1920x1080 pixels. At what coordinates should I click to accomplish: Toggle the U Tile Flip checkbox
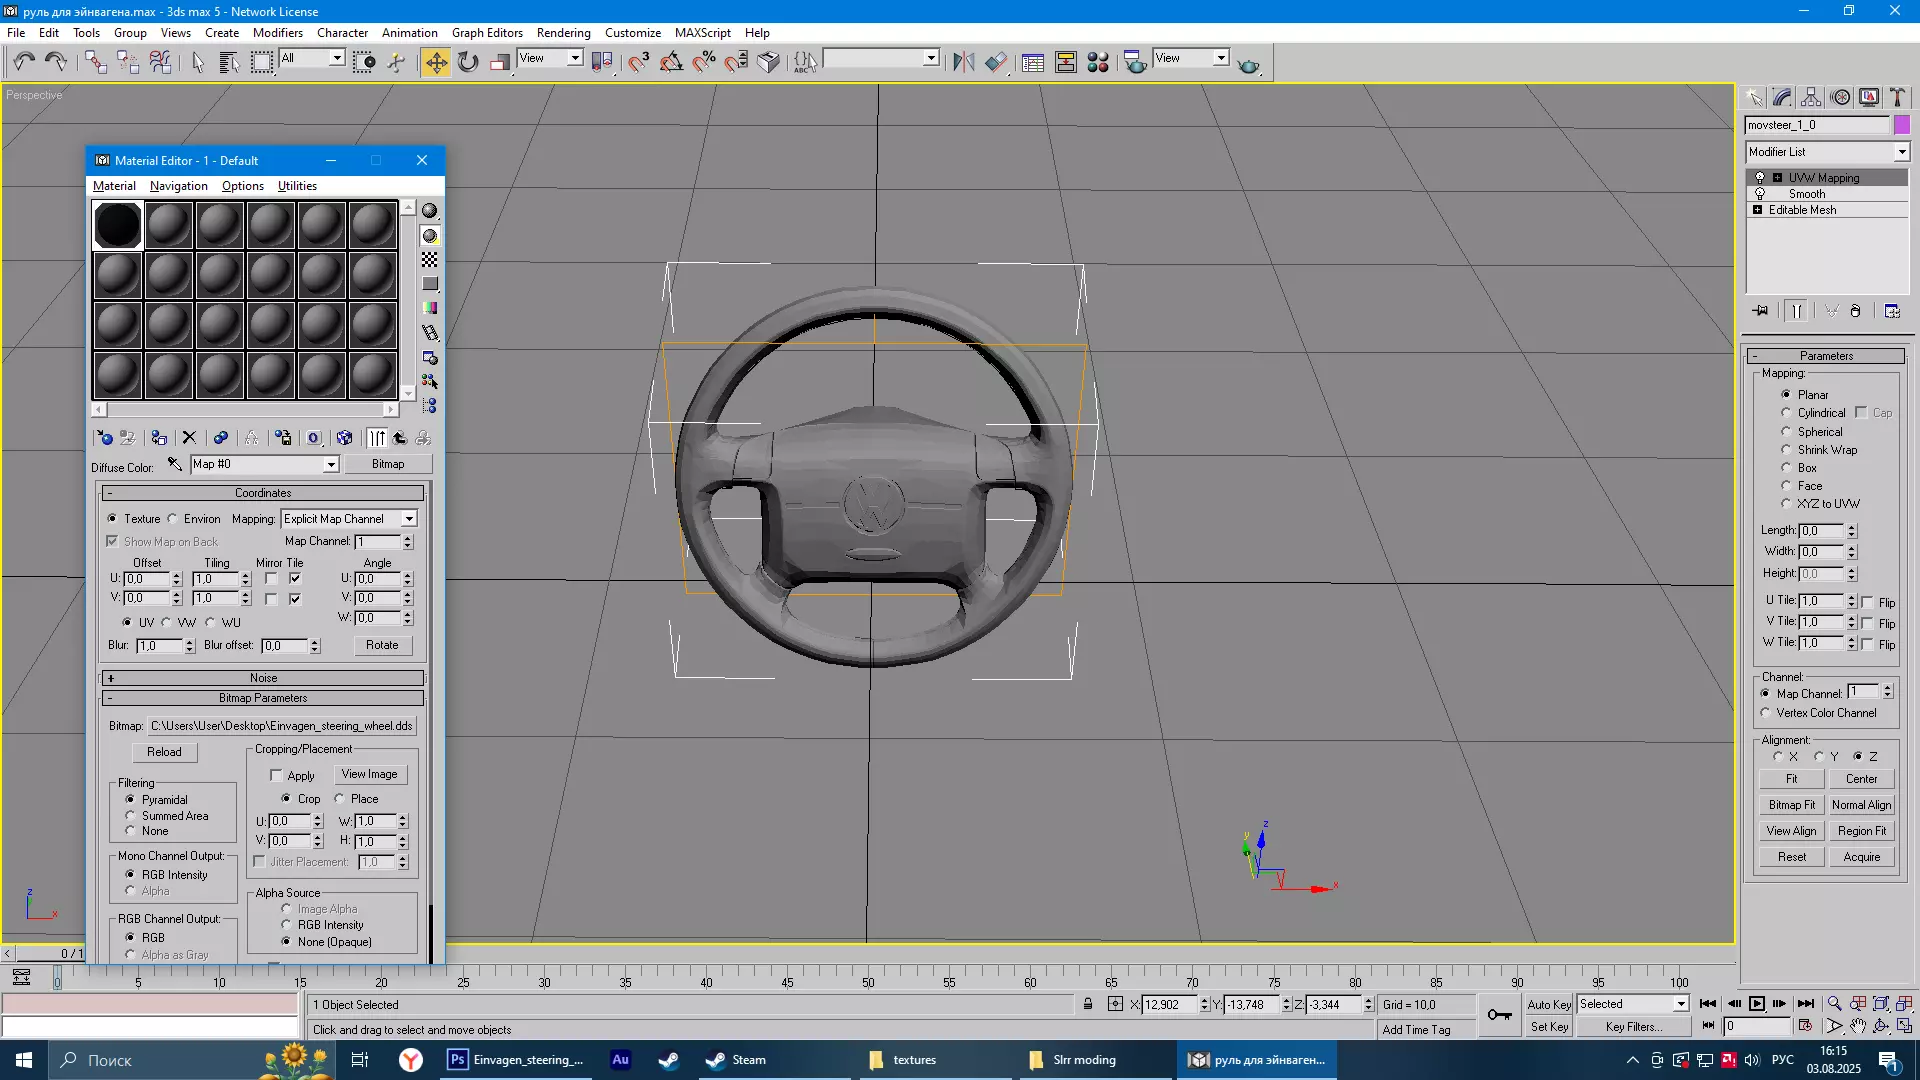click(1867, 602)
